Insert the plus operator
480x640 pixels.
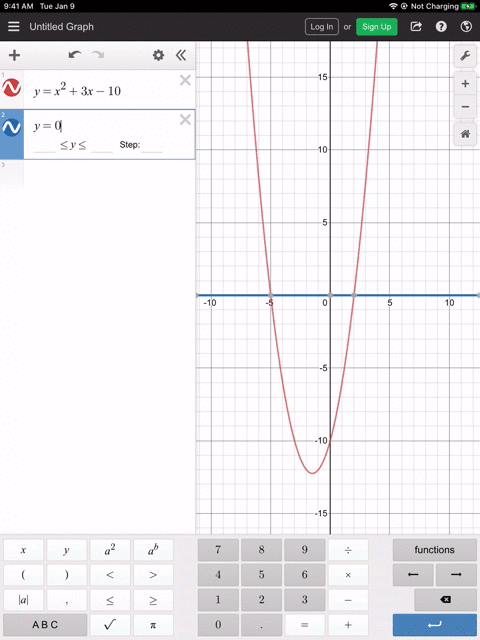click(348, 625)
